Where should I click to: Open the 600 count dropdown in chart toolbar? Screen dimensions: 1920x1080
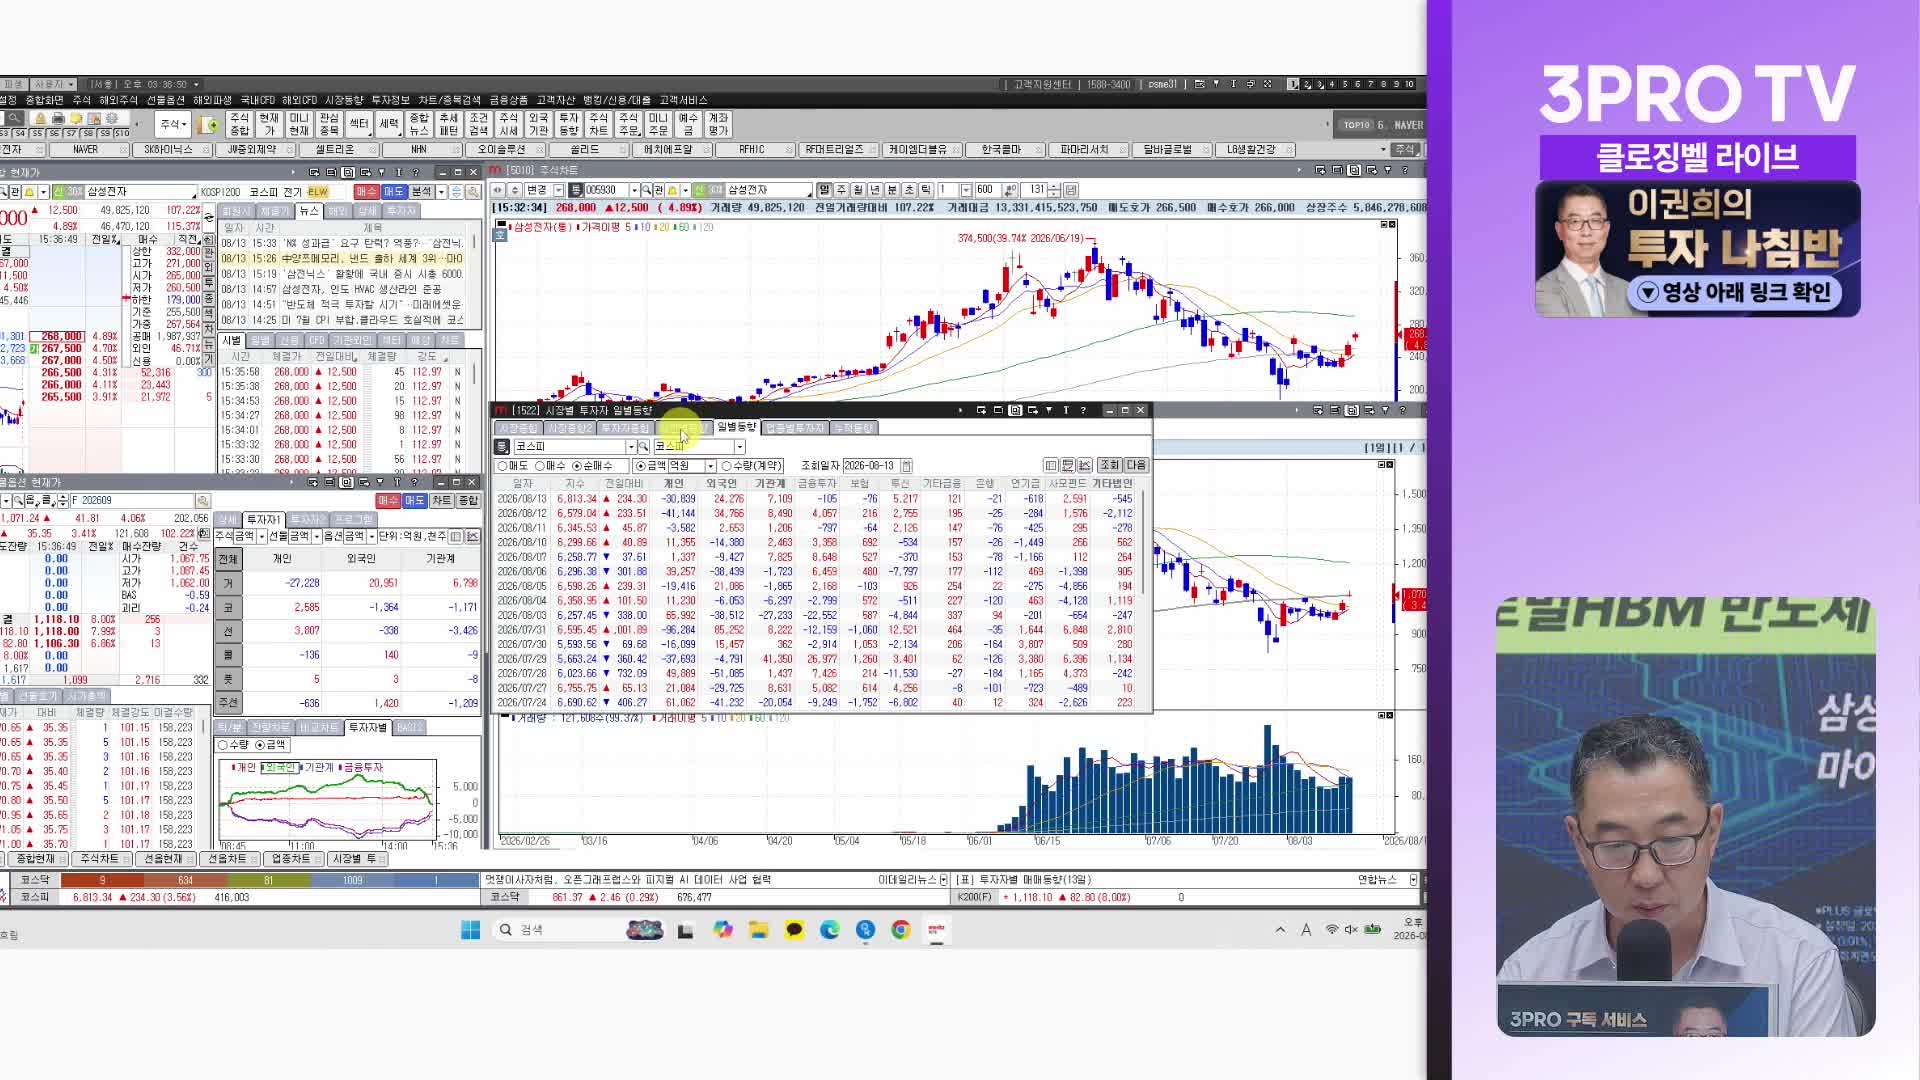[1011, 190]
